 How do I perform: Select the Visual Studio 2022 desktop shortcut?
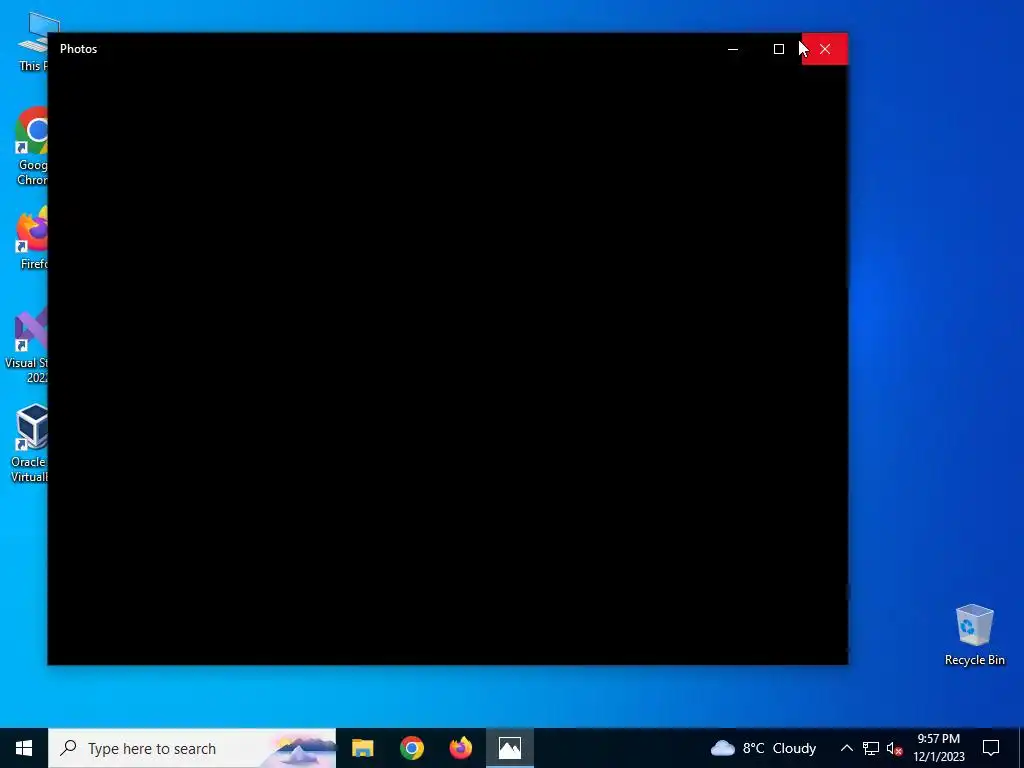(27, 345)
